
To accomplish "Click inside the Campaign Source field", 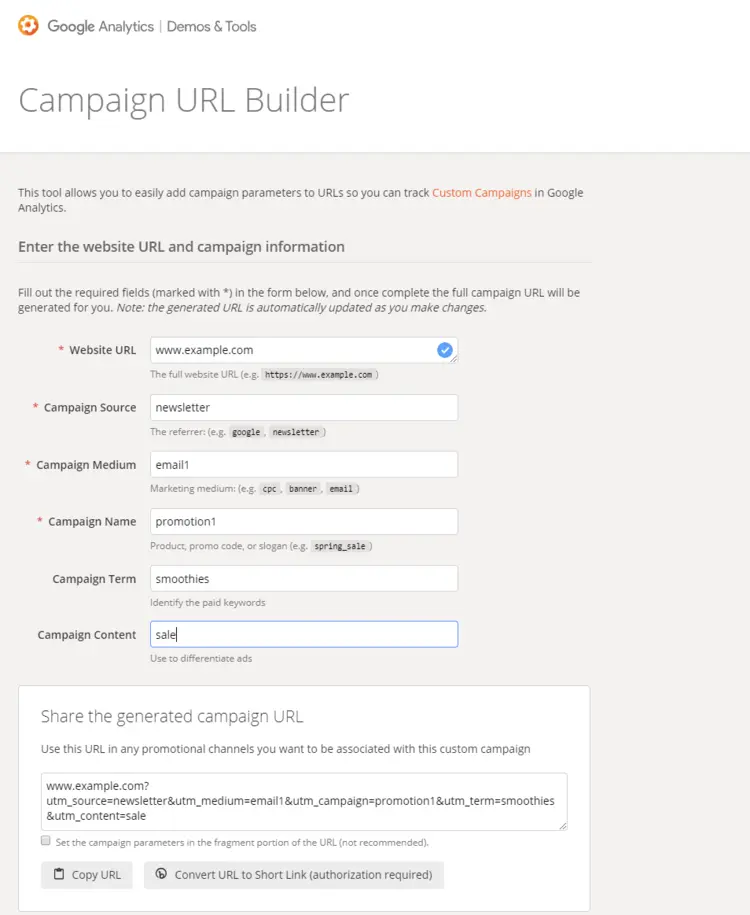I will point(300,407).
